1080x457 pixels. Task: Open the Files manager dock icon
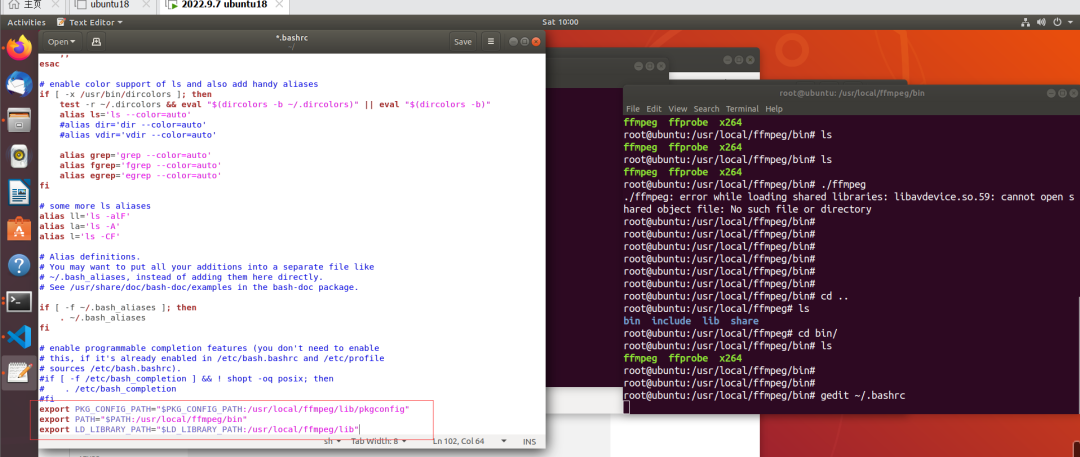[x=18, y=121]
